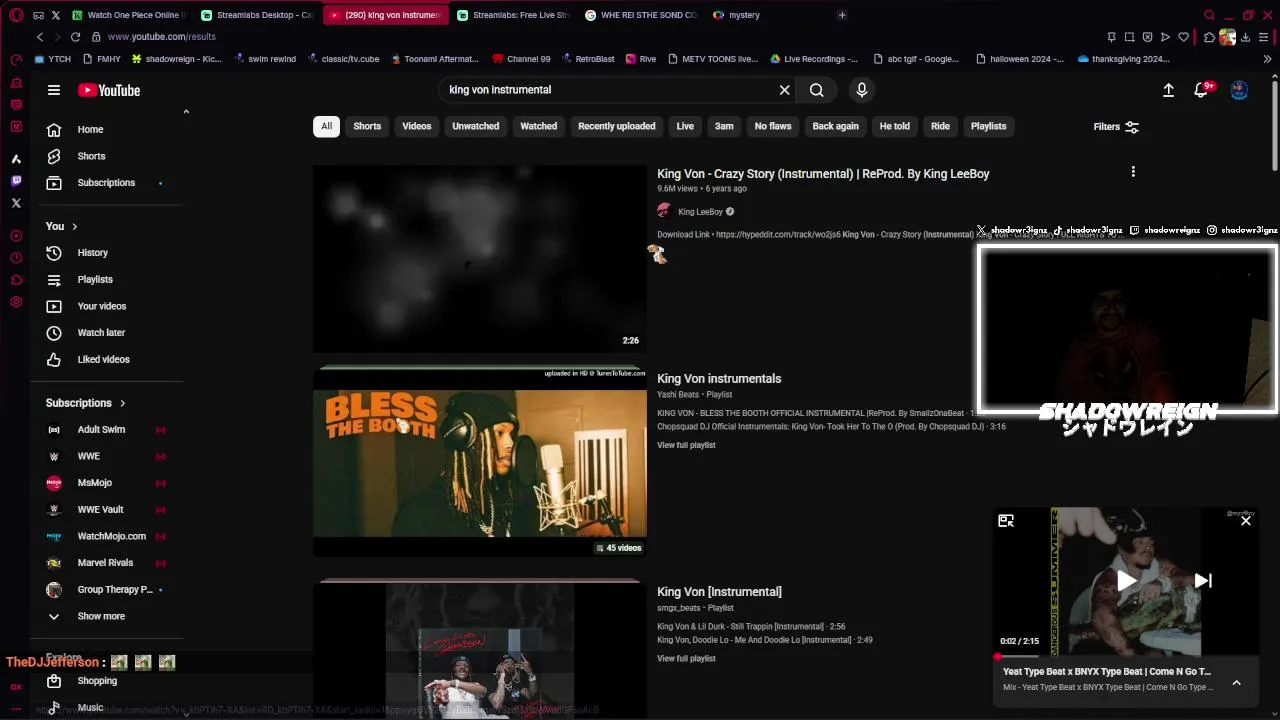This screenshot has height=720, width=1280.
Task: Expand the miniplayer playlist chevron
Action: 1236,683
